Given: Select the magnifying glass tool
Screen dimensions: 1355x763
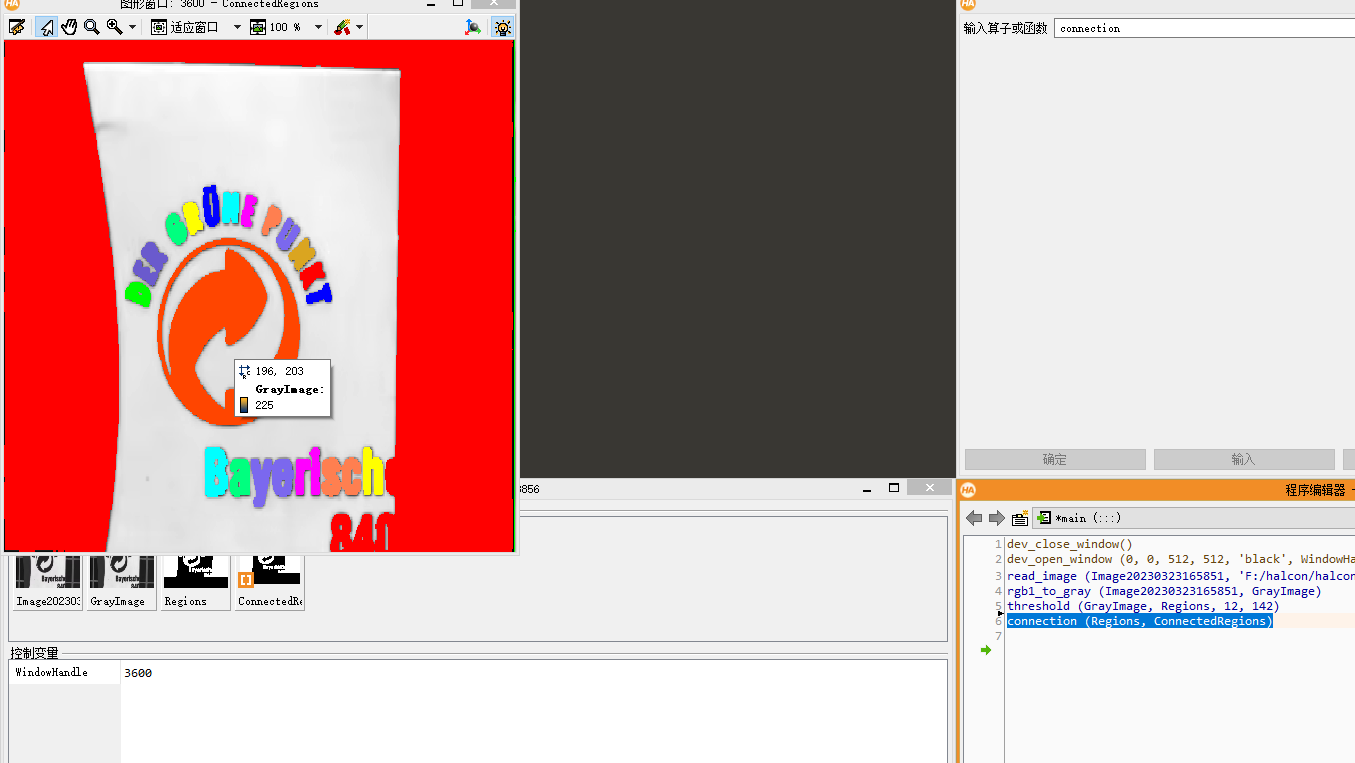Looking at the screenshot, I should 92,27.
